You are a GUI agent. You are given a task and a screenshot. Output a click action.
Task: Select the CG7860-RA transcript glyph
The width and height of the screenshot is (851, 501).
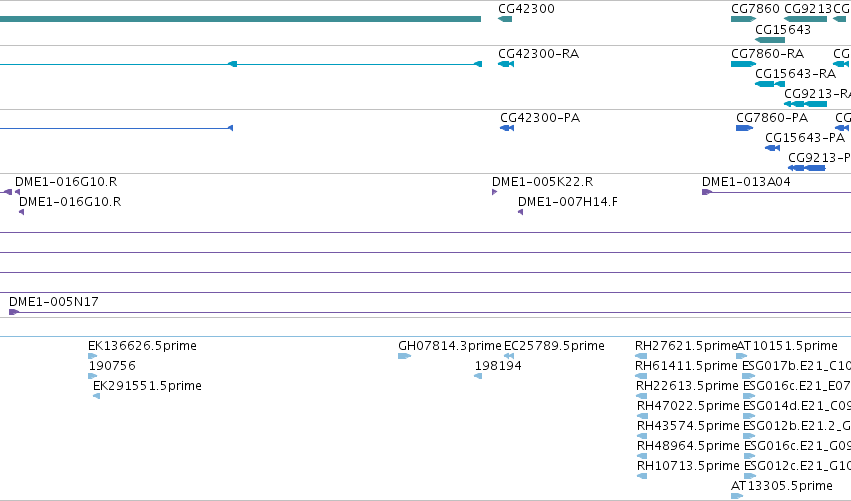pos(743,64)
